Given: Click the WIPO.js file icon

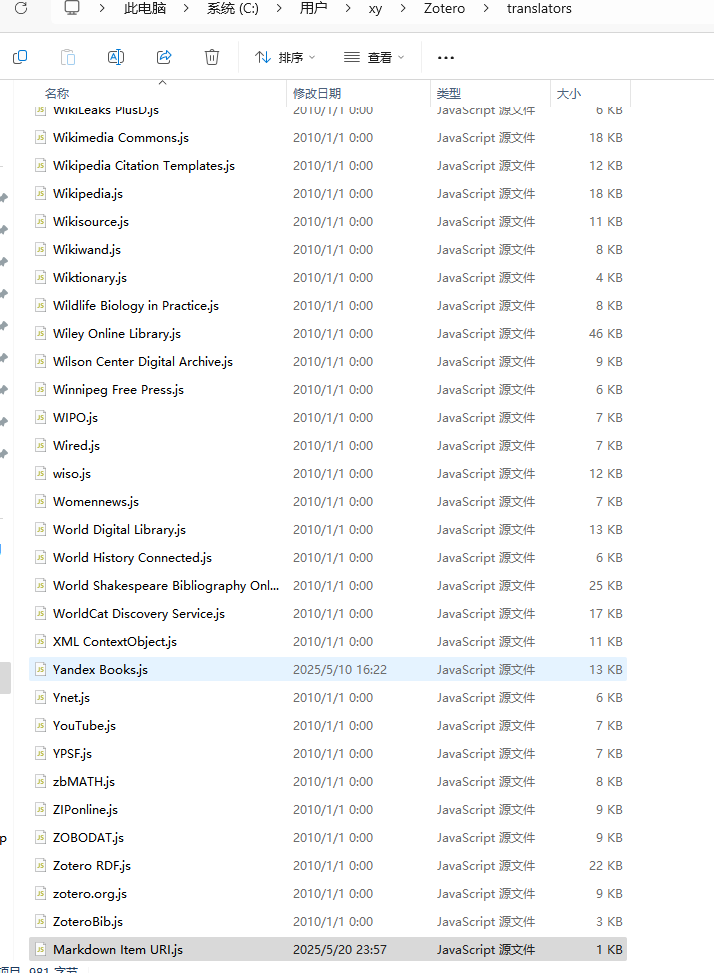Looking at the screenshot, I should click(x=40, y=418).
